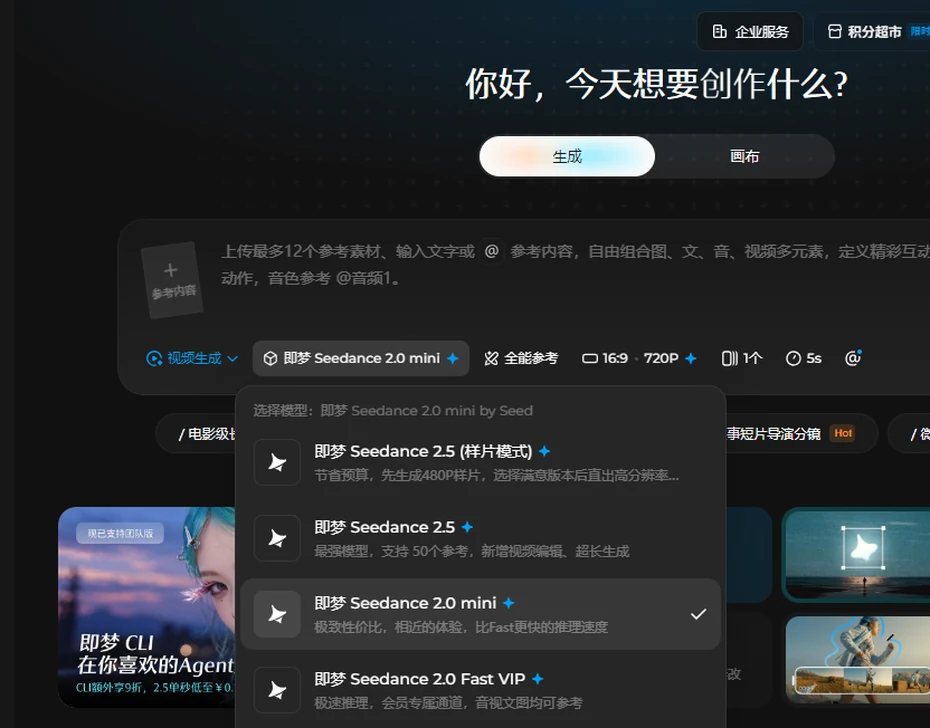Click the 16:9 rectangle ratio icon
Screen dimensions: 930x728
click(x=590, y=358)
